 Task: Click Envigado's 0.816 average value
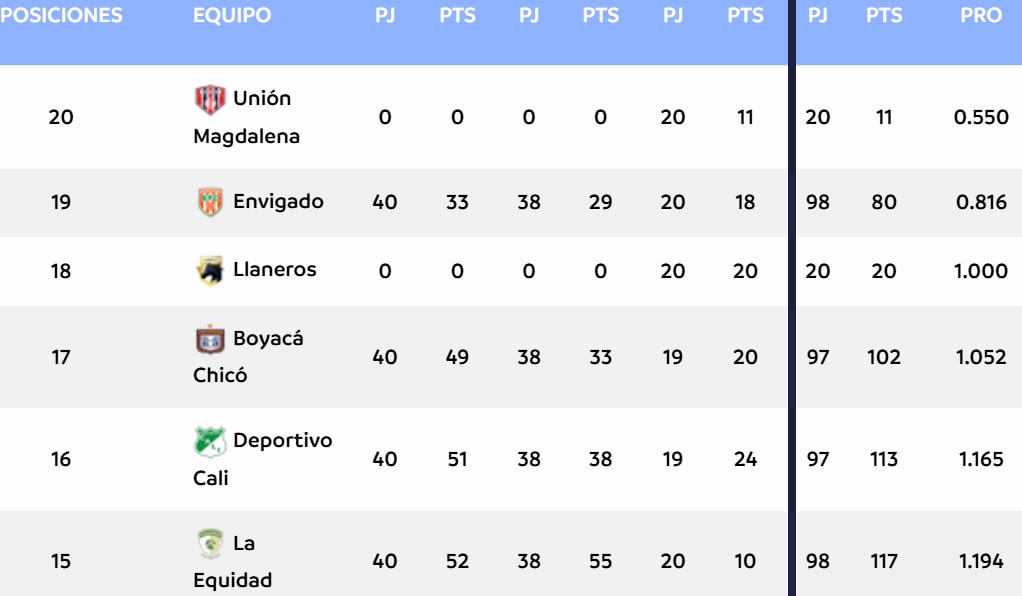coord(981,202)
